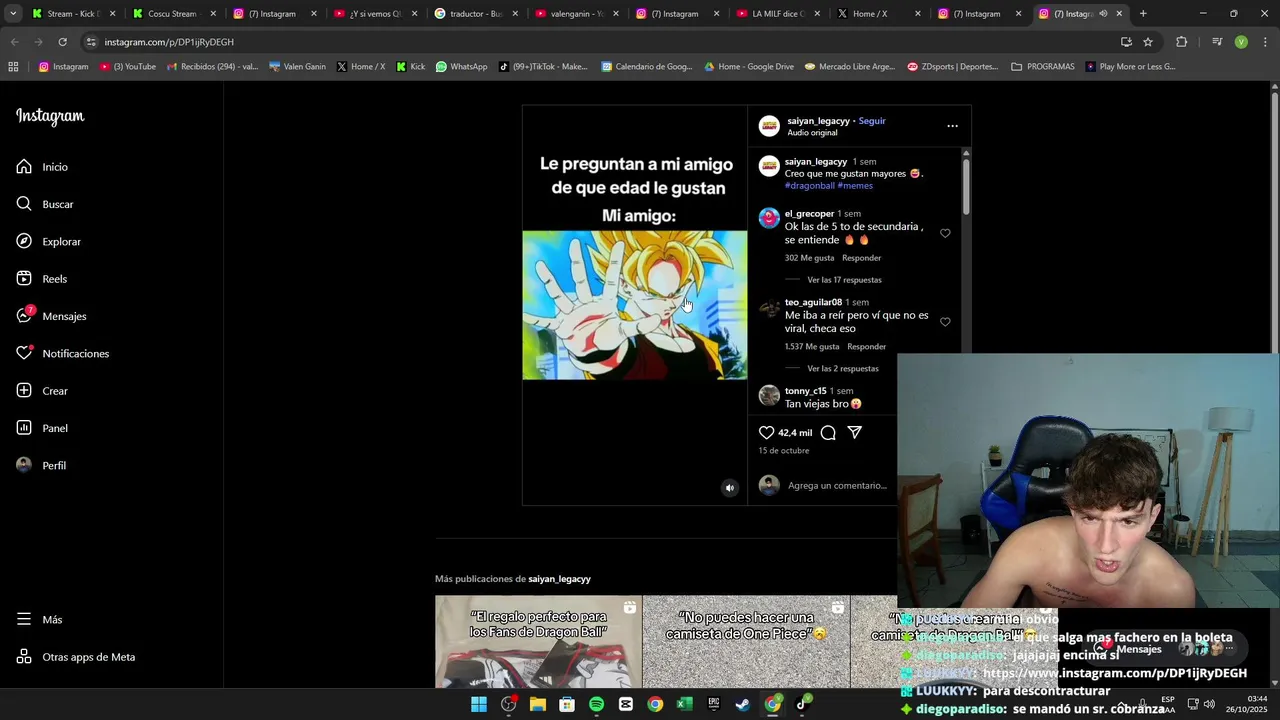
Task: Open WhatsApp bookmark
Action: click(461, 67)
